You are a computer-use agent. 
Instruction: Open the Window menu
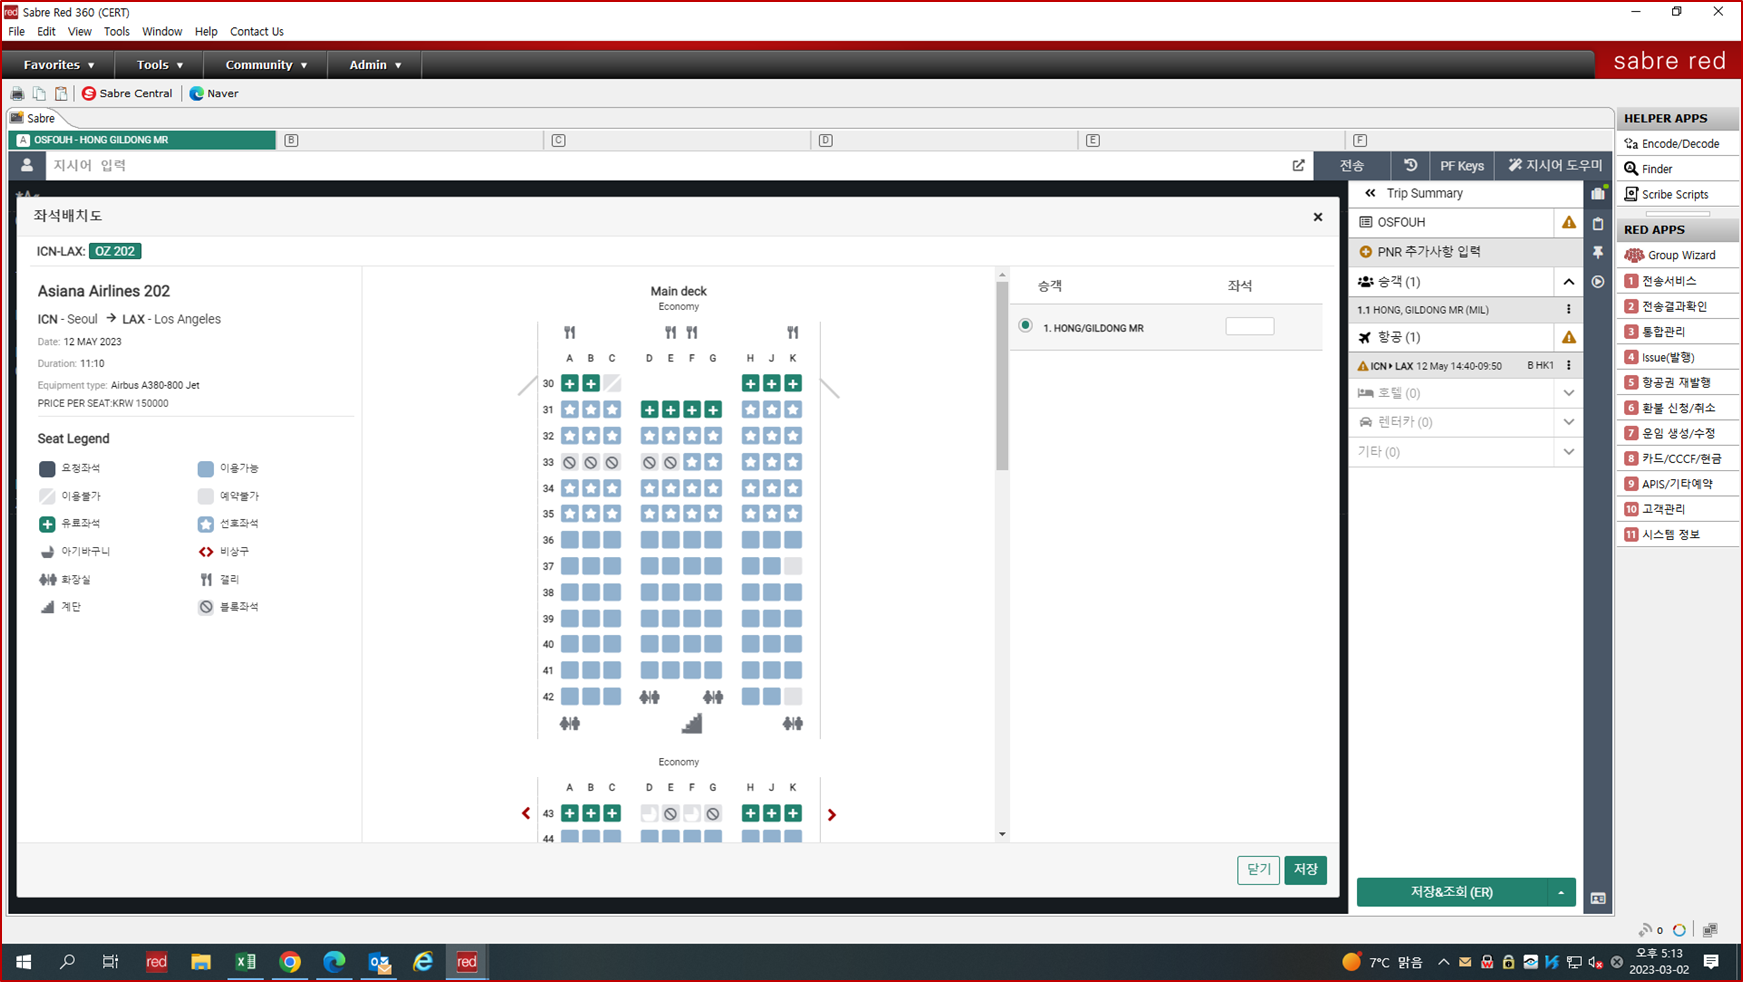pos(162,32)
